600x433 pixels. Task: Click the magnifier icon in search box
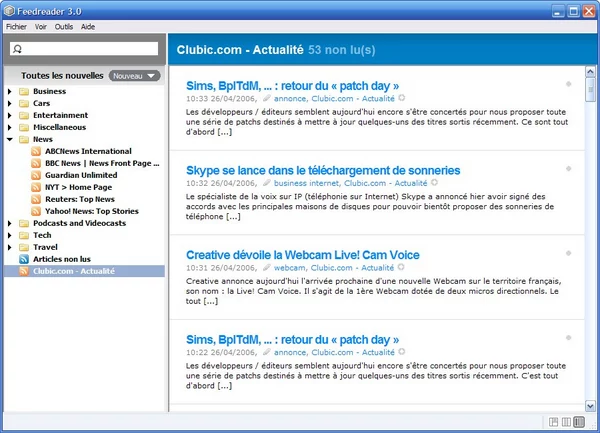coord(17,49)
